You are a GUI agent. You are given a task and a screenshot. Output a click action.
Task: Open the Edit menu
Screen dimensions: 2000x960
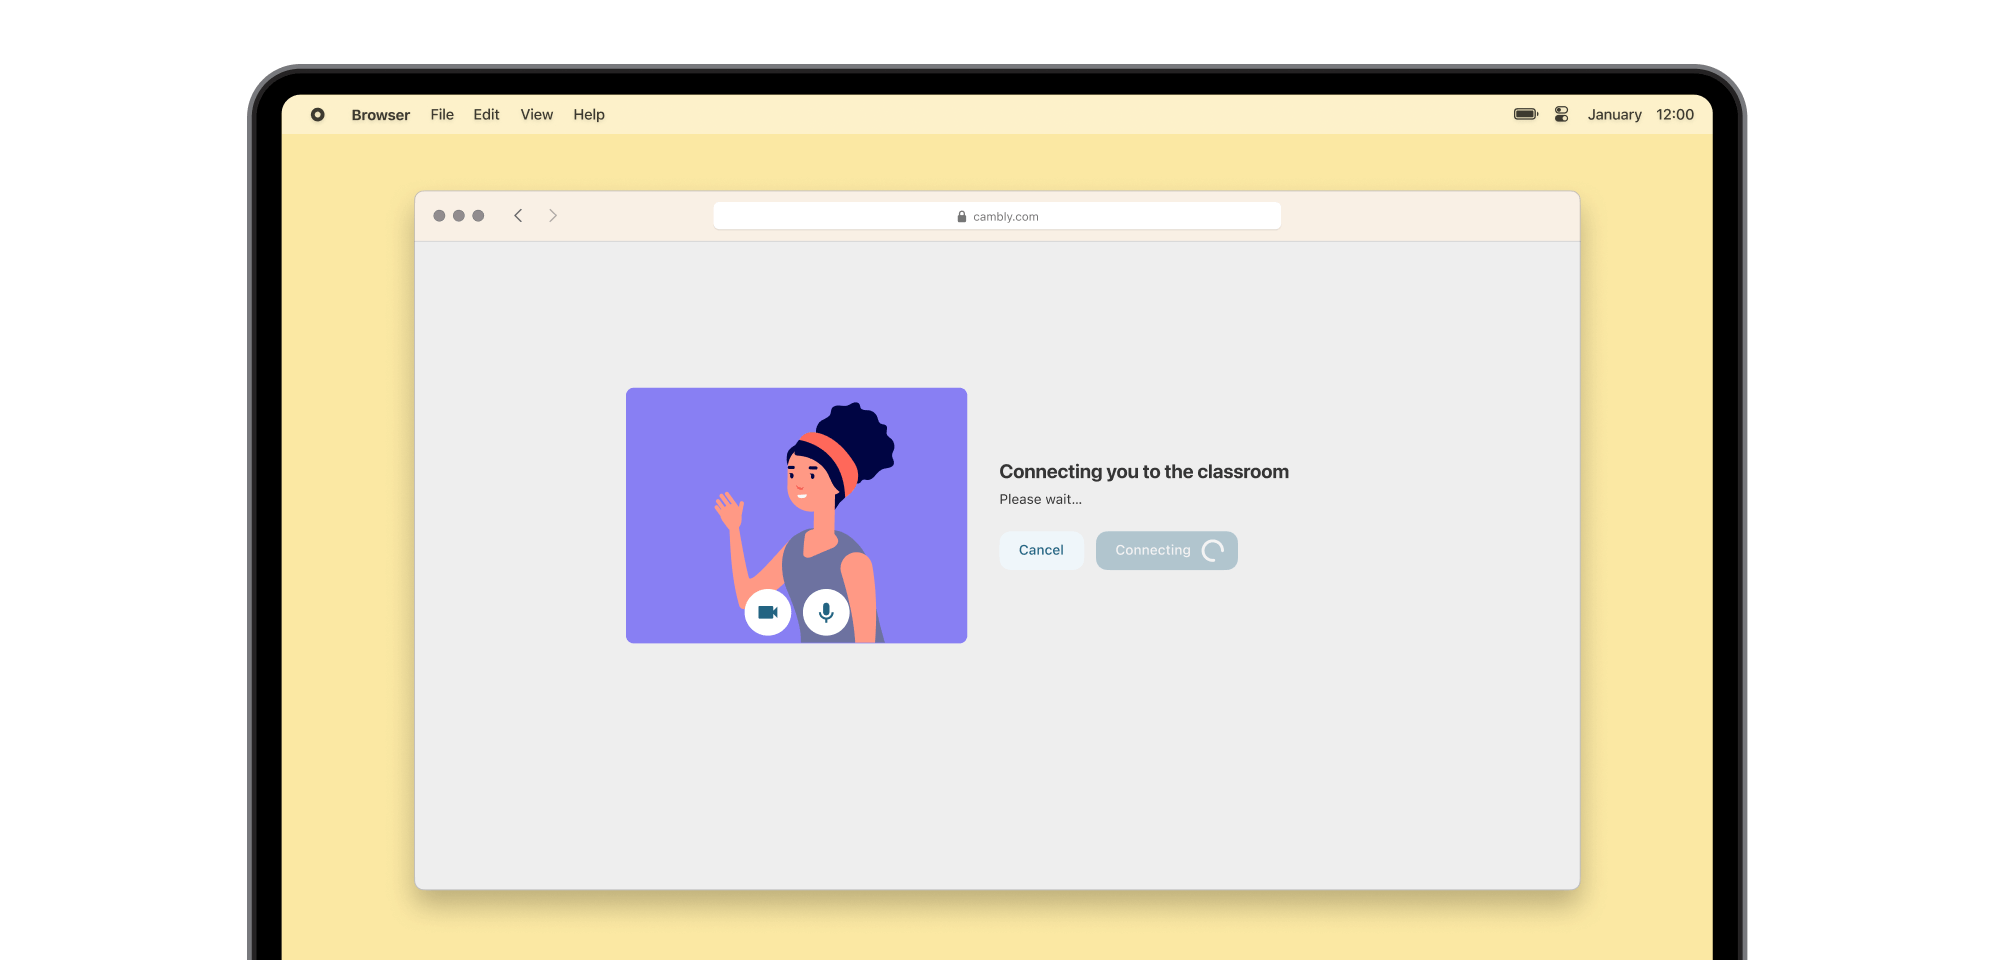pos(486,115)
